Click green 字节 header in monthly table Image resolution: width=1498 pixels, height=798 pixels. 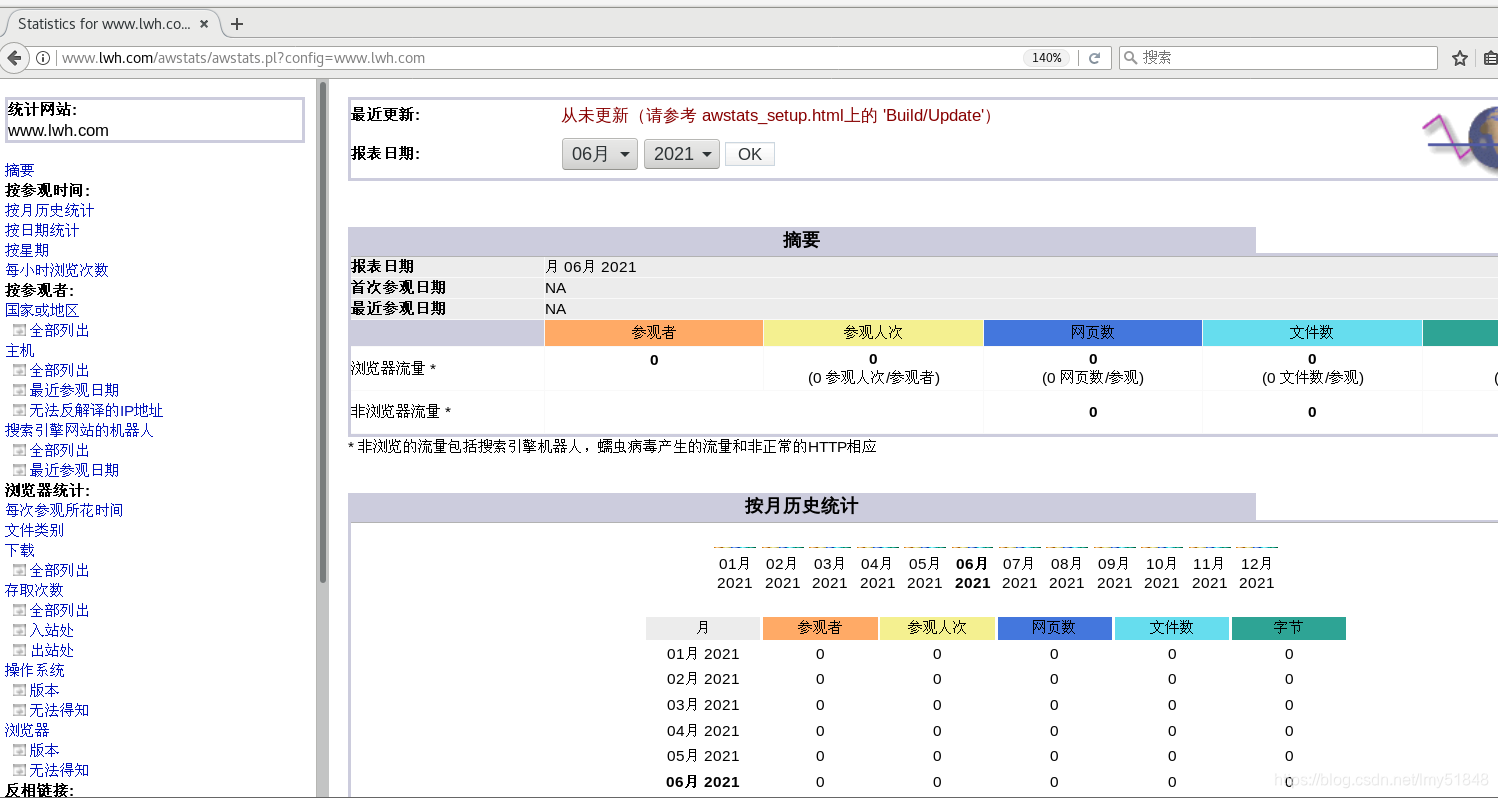coord(1289,628)
